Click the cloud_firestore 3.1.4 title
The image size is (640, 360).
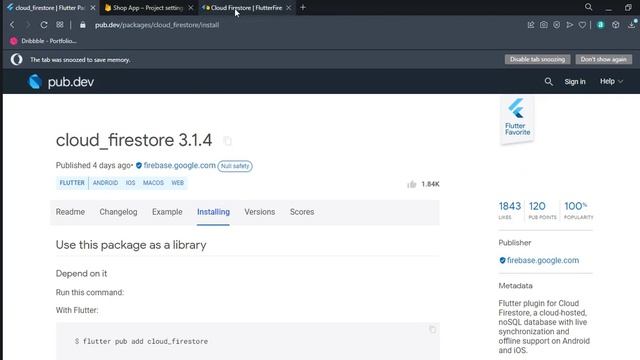click(x=134, y=140)
